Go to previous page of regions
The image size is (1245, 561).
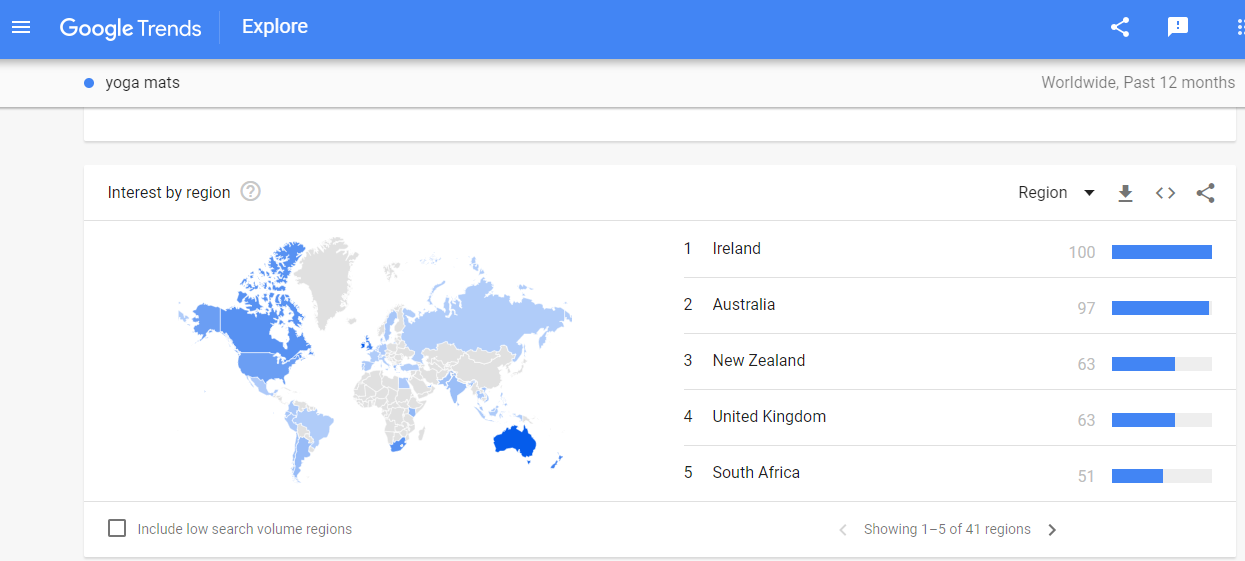[843, 530]
